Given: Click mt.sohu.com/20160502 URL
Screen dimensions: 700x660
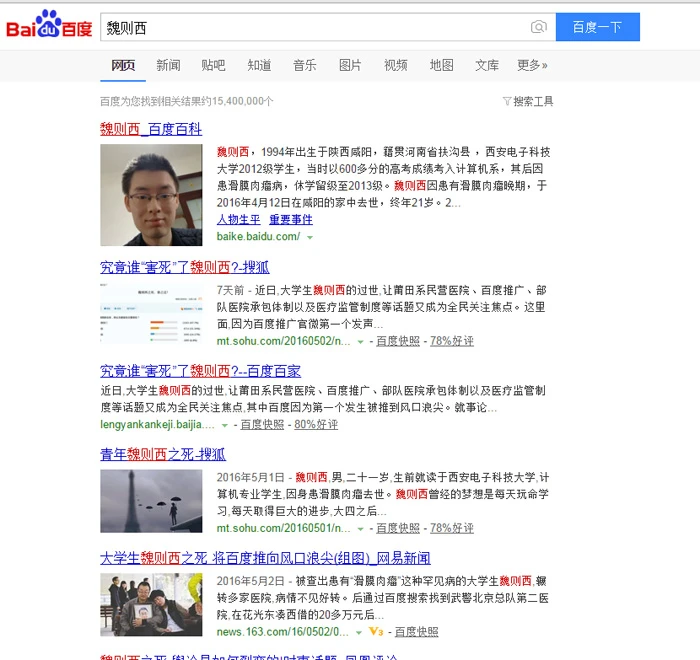Looking at the screenshot, I should click(x=283, y=341).
